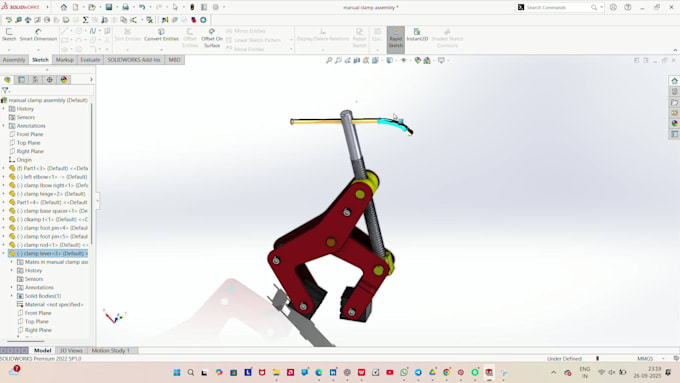Click the Search Commands field
Image resolution: width=680 pixels, height=383 pixels.
pos(558,7)
